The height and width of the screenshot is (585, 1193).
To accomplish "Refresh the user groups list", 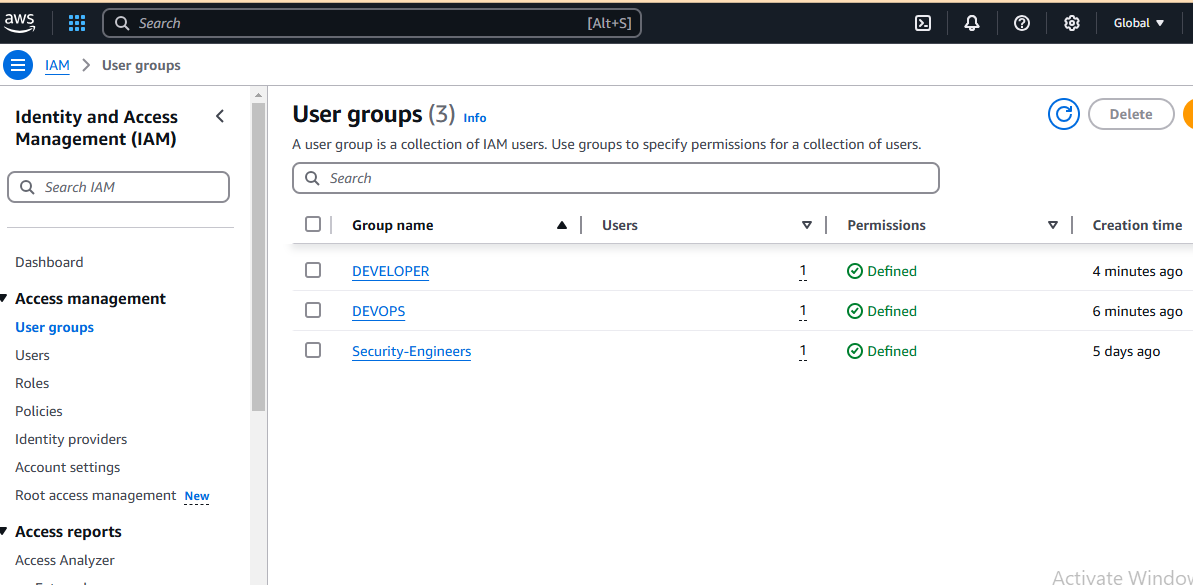I will pos(1064,114).
